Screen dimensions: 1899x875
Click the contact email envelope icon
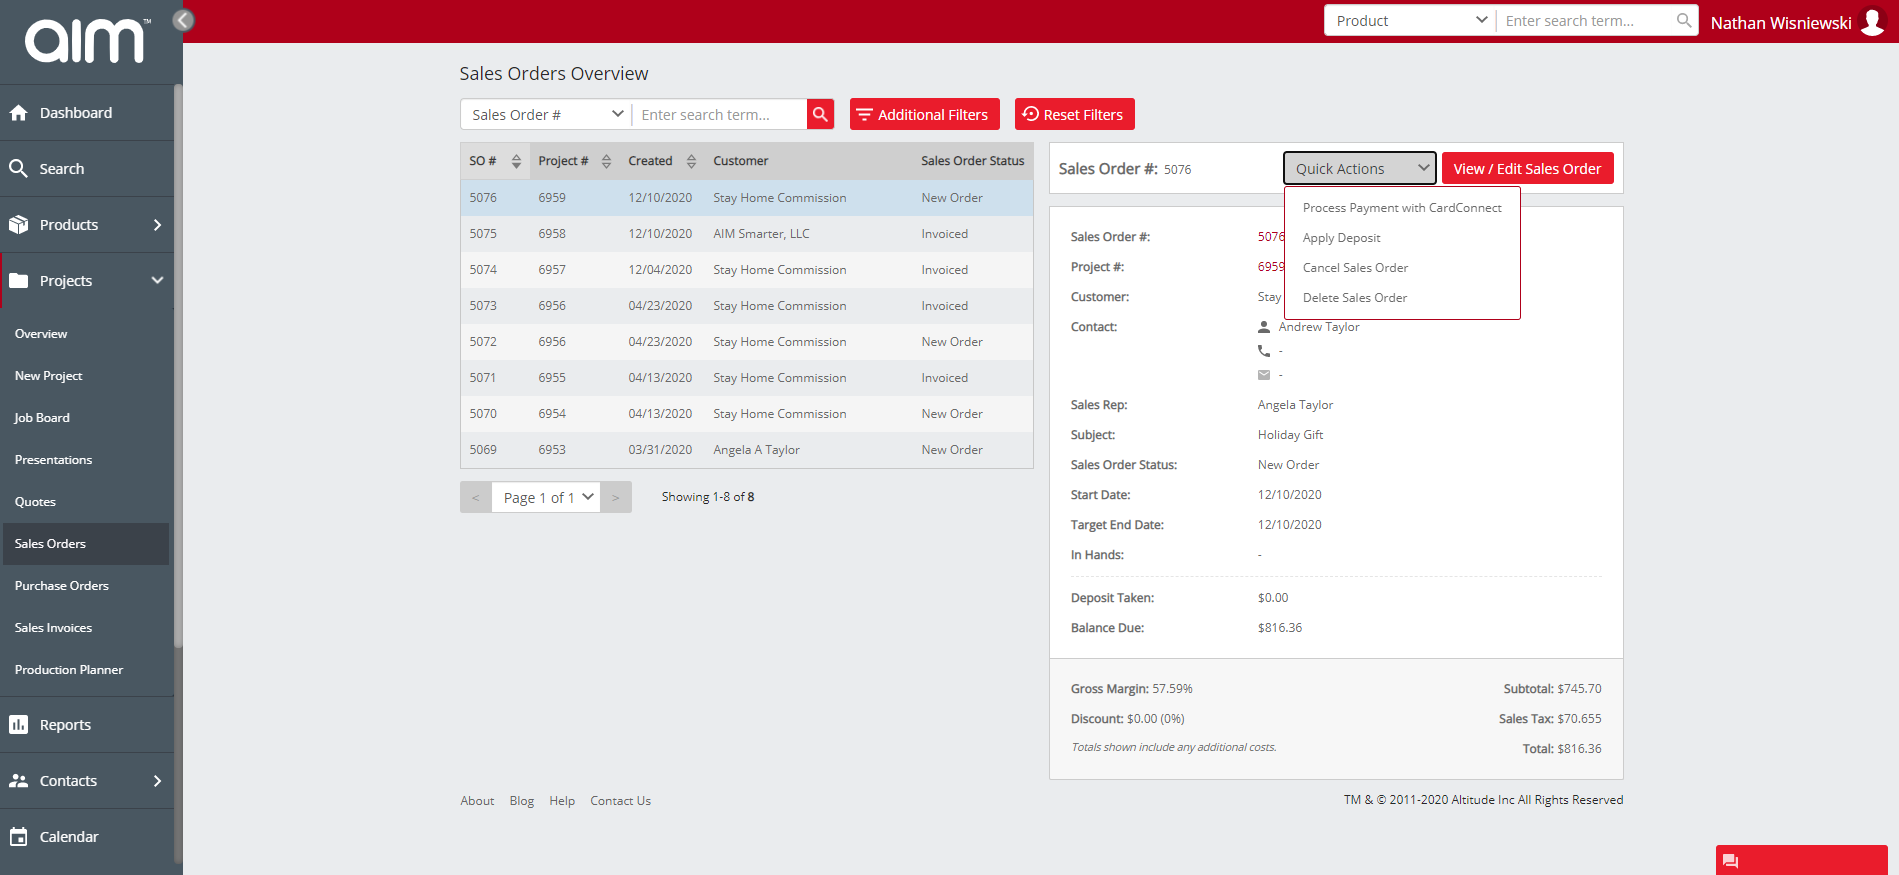[x=1264, y=375]
